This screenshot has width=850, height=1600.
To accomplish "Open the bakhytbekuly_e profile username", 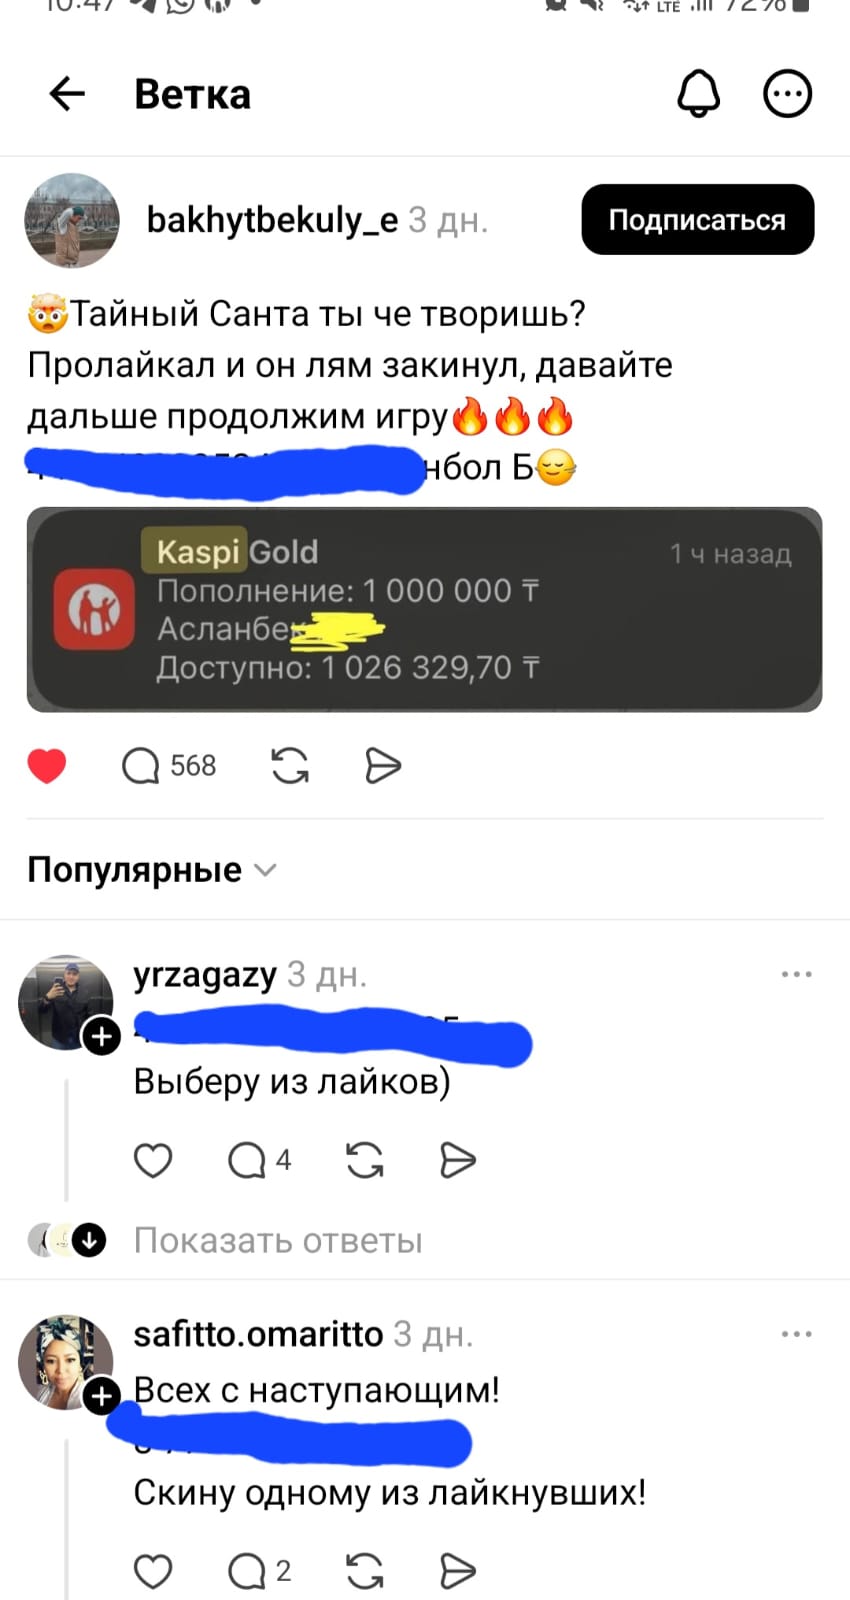I will [272, 219].
